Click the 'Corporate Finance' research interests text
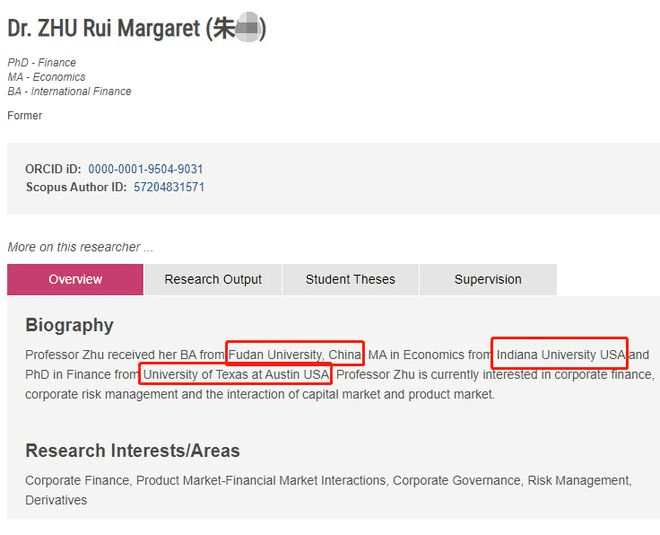This screenshot has width=660, height=535. click(77, 481)
